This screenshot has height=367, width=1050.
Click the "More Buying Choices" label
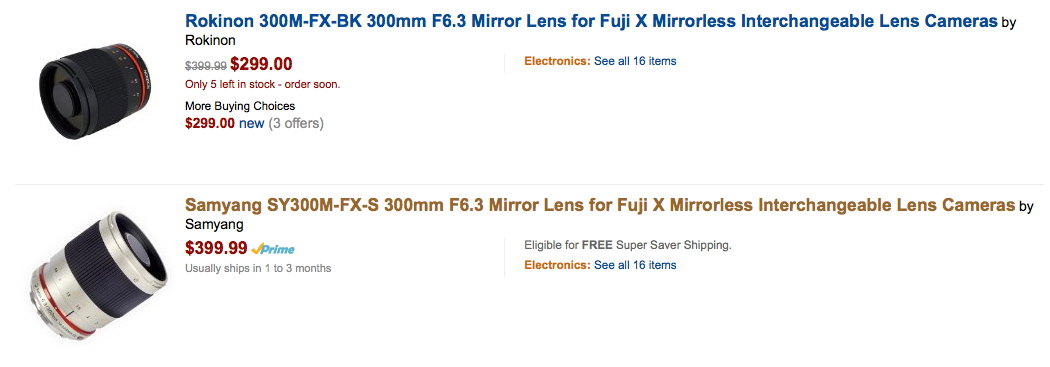click(240, 106)
